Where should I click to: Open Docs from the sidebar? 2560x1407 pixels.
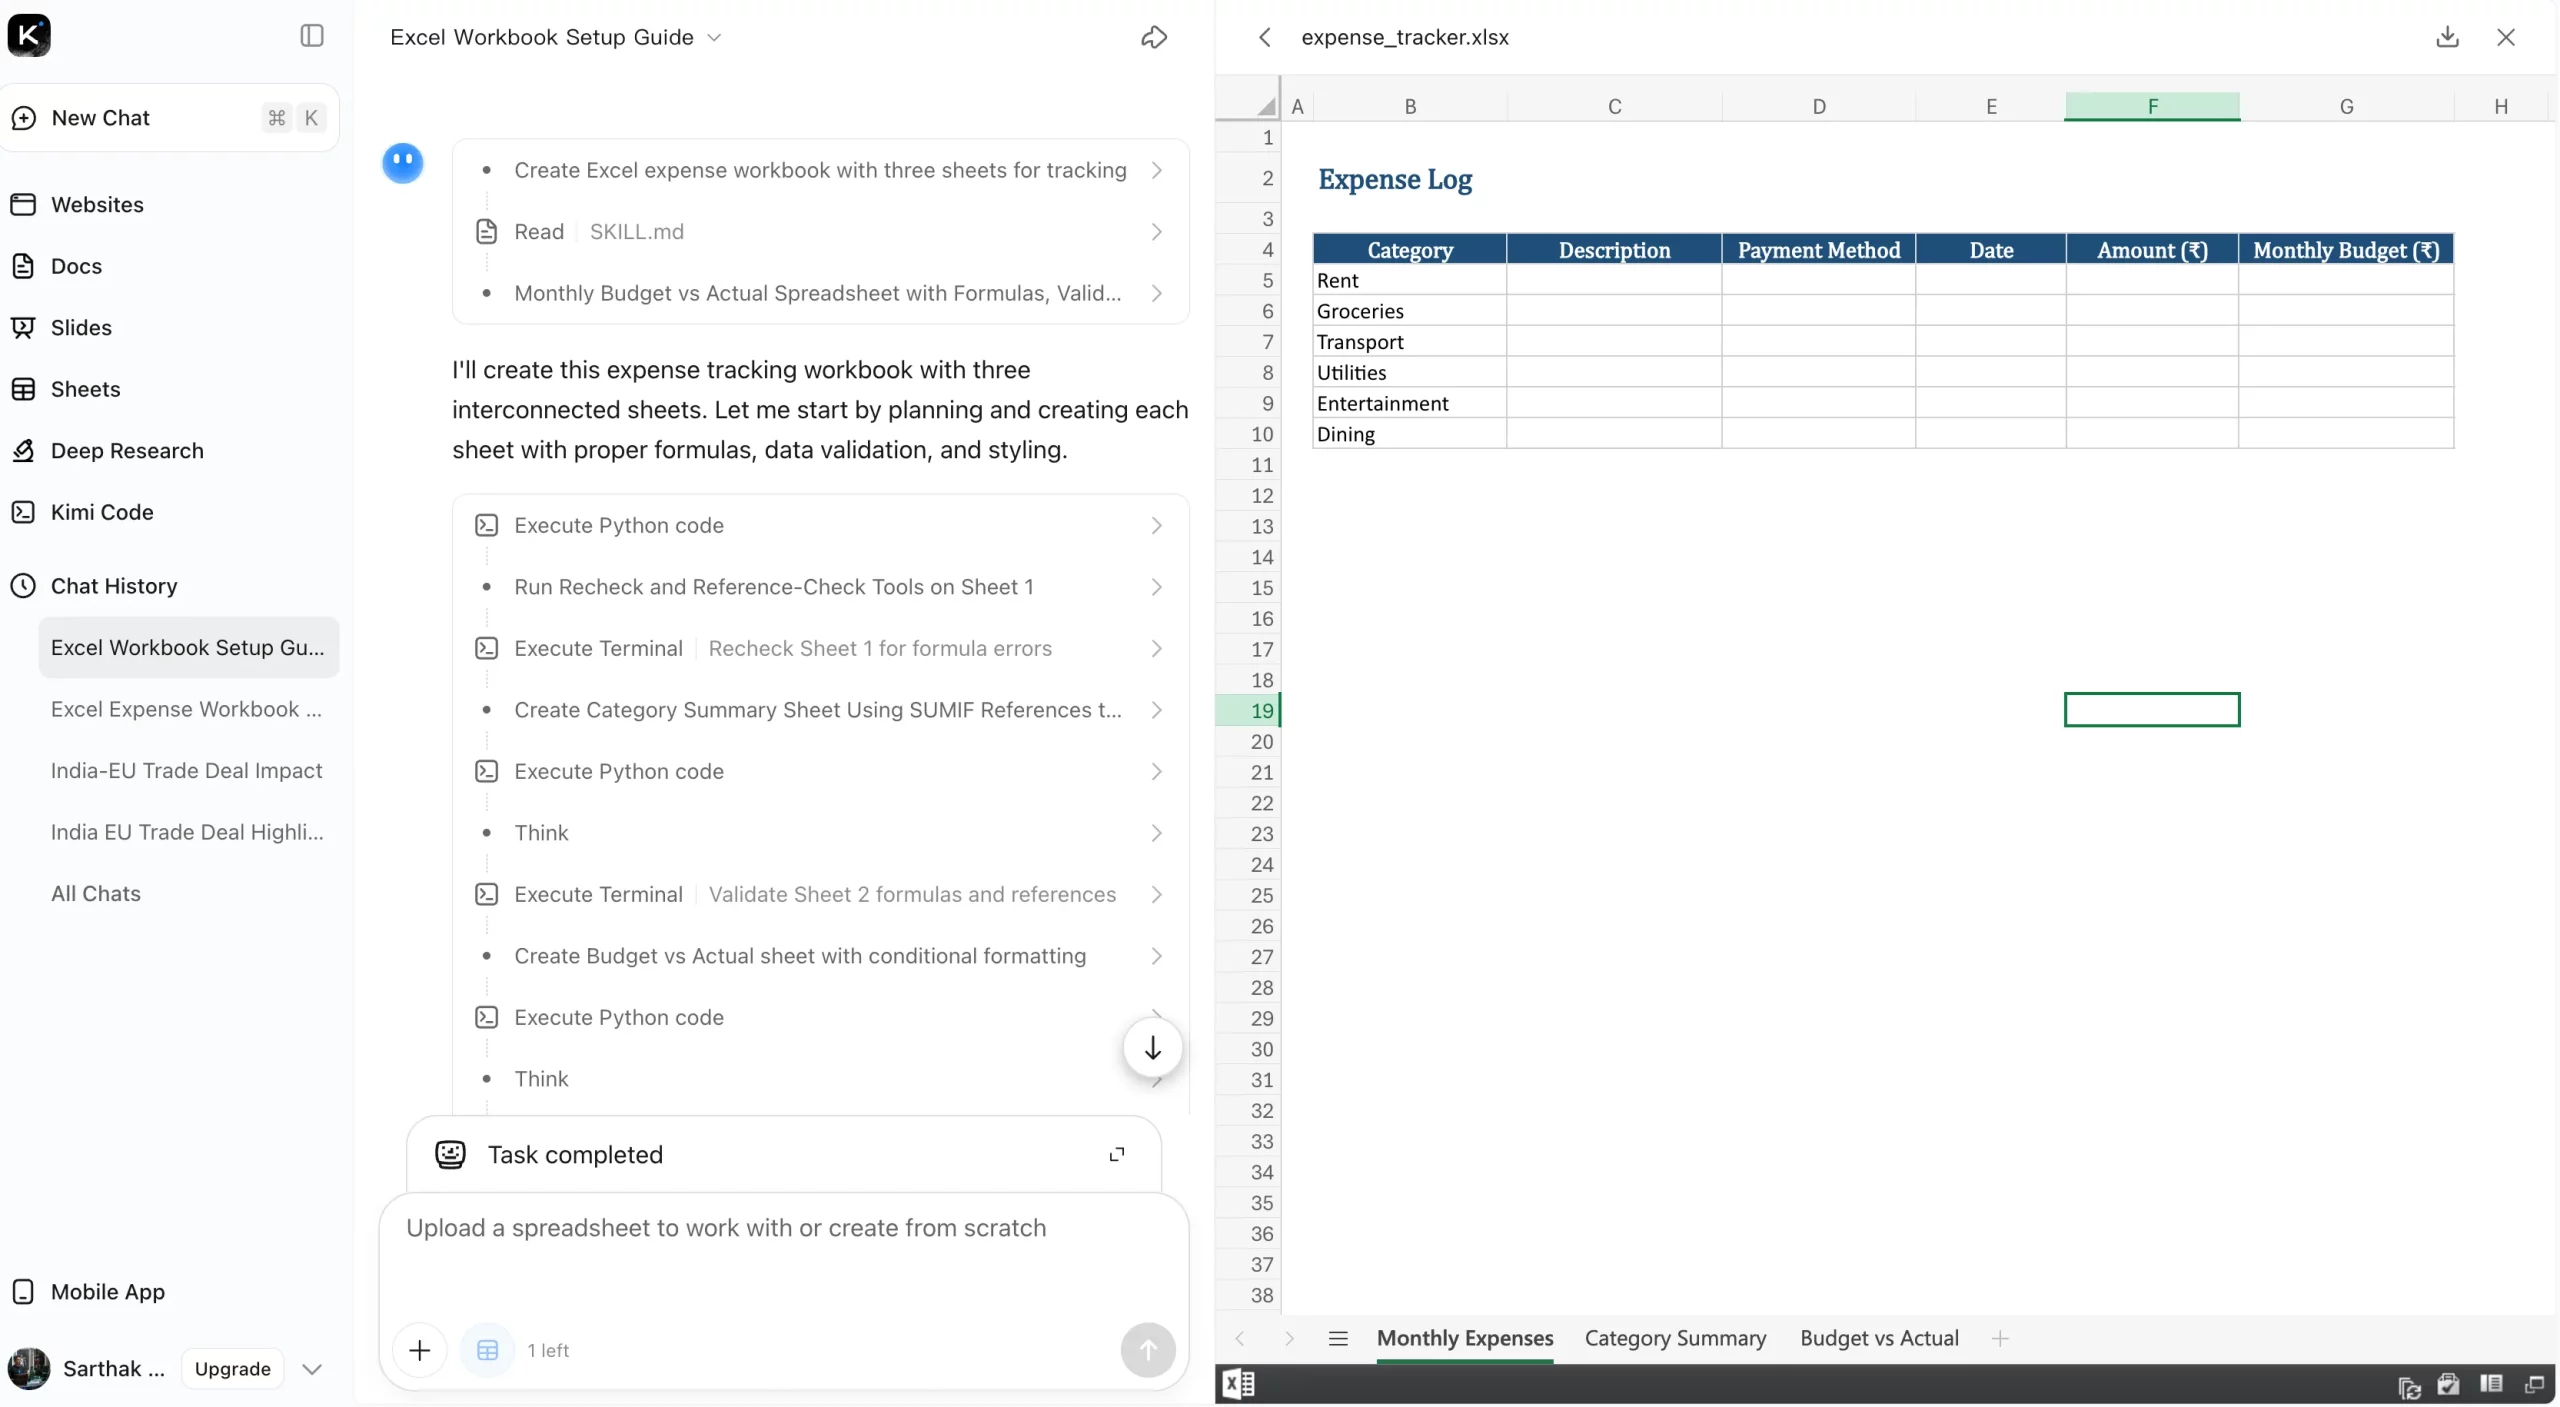pos(77,266)
